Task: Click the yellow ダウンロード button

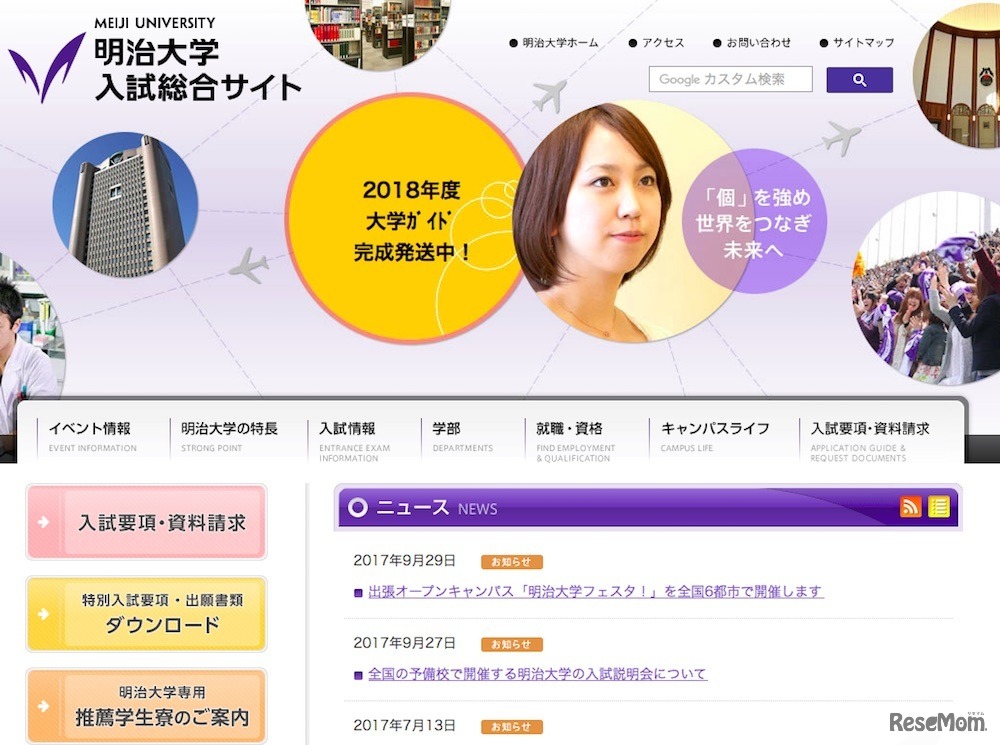Action: (x=147, y=614)
